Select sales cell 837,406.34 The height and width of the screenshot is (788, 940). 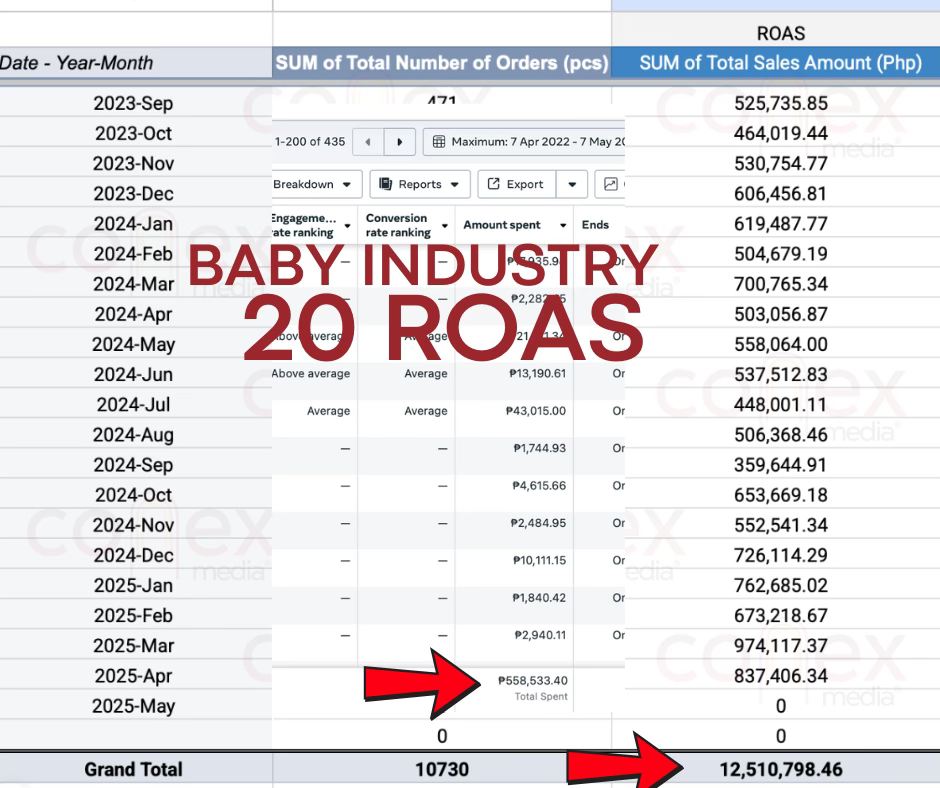[781, 676]
